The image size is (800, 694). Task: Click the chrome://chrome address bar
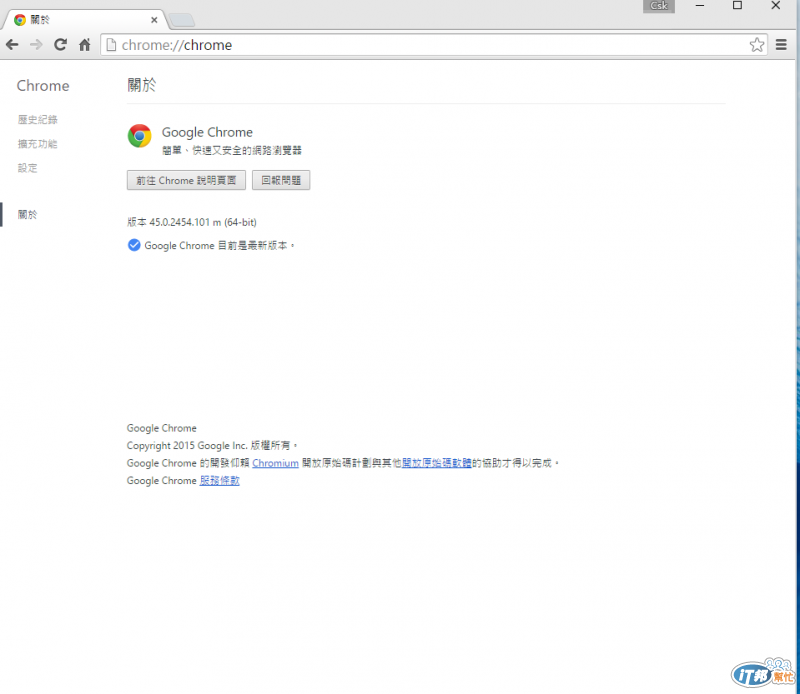tap(434, 45)
